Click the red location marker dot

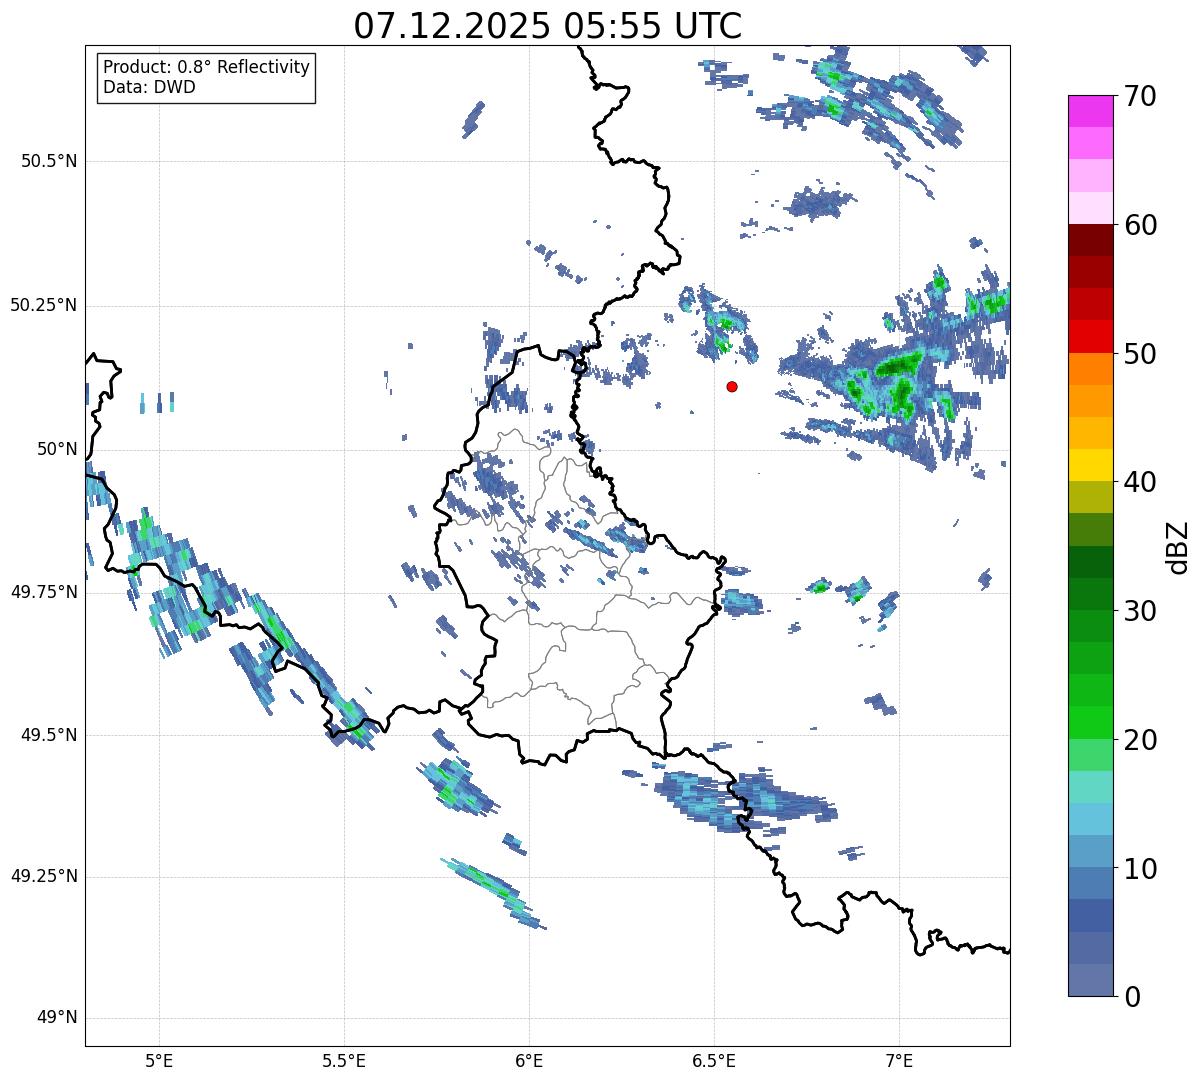coord(732,386)
